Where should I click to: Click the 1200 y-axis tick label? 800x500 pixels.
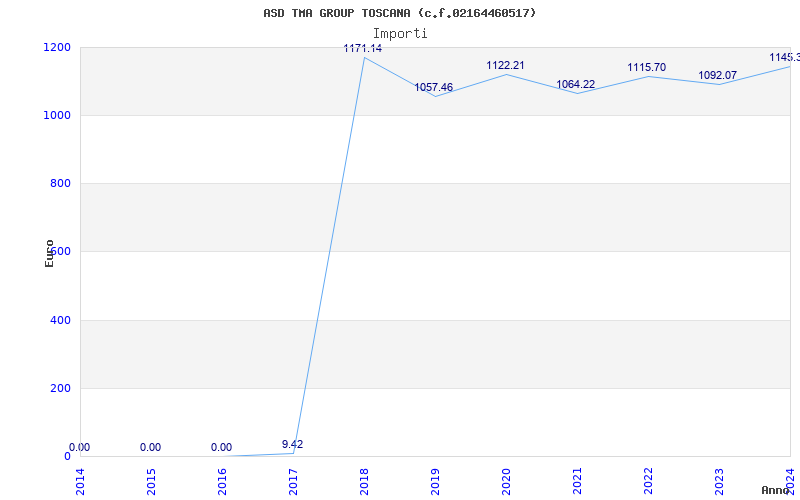click(x=58, y=47)
